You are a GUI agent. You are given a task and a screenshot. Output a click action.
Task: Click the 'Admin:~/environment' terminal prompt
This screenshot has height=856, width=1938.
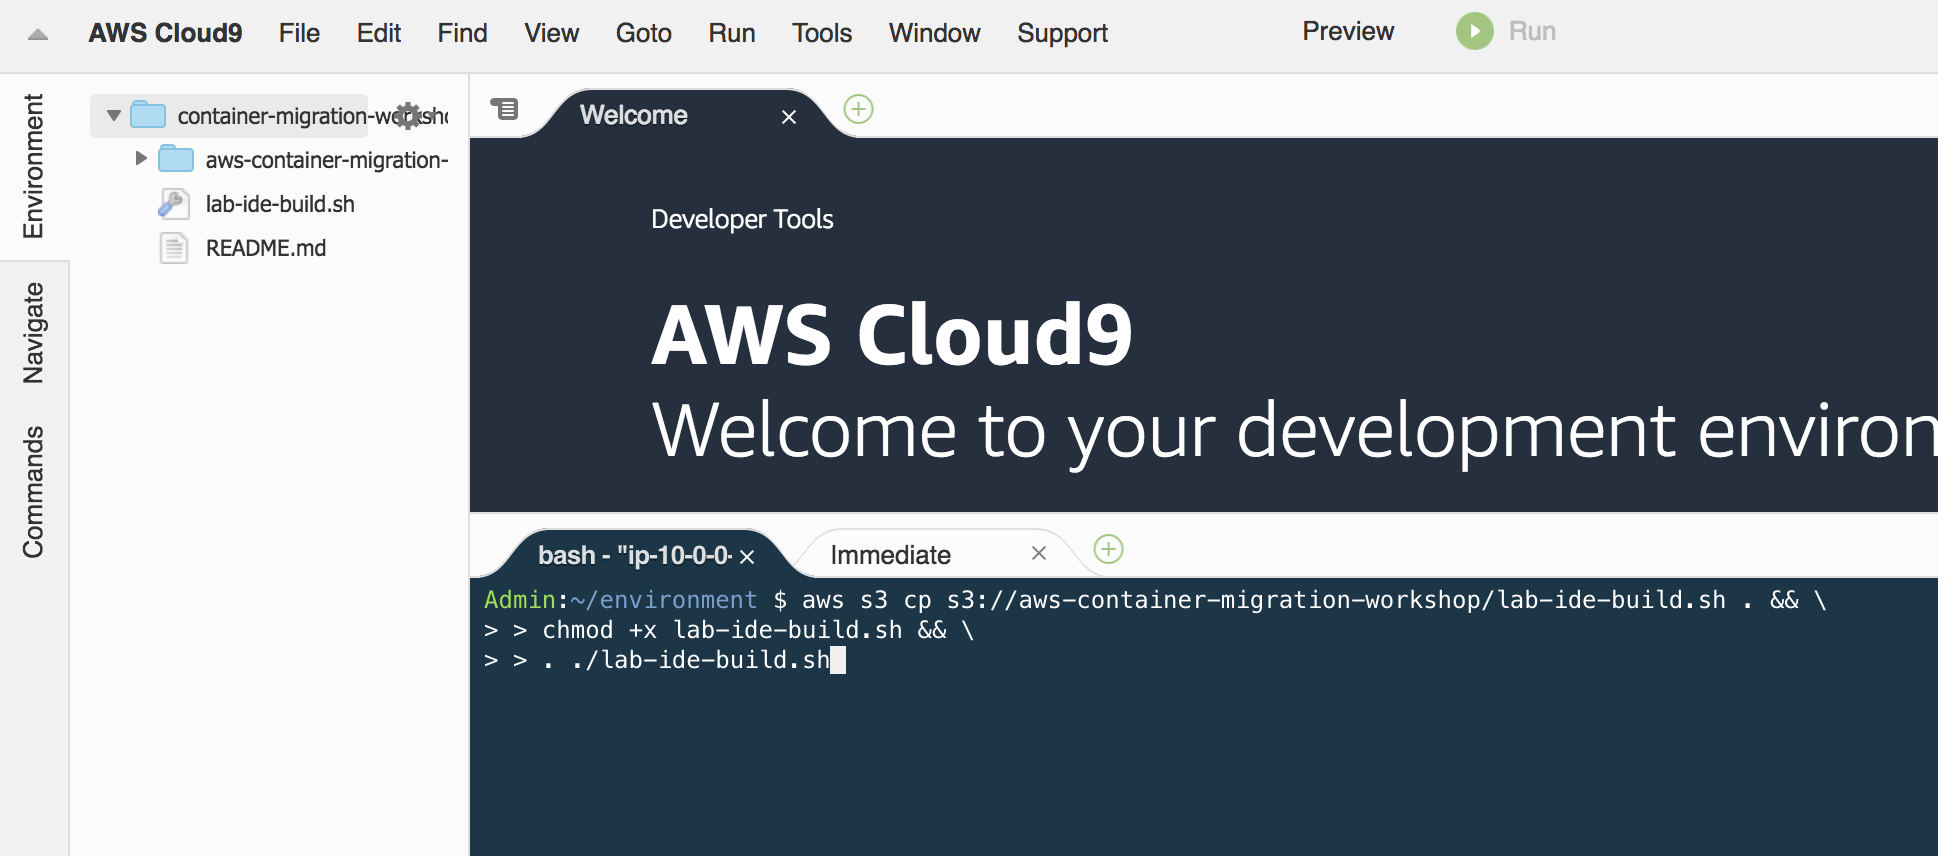(620, 600)
